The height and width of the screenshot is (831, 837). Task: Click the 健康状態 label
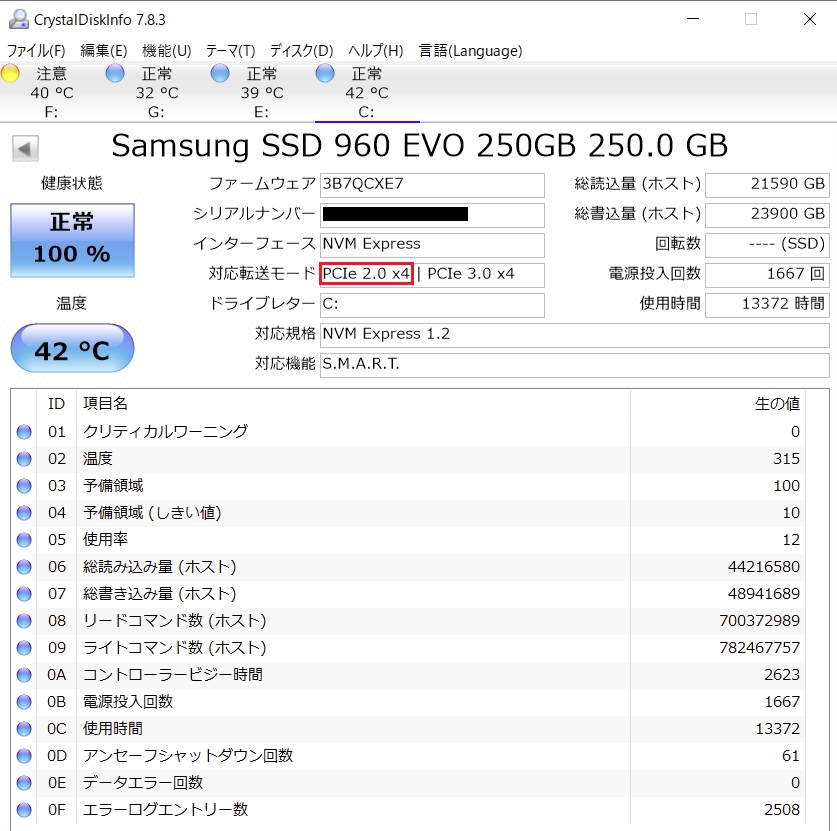72,184
